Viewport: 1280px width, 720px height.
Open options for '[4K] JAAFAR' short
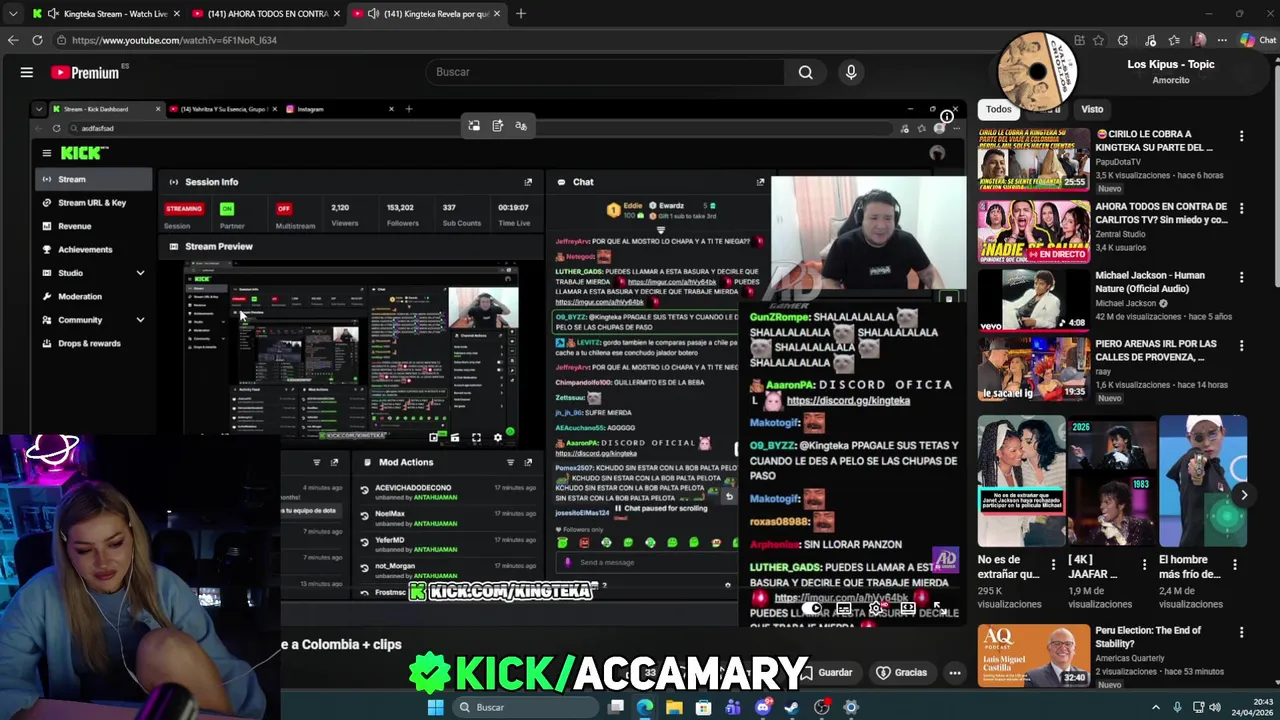1144,564
